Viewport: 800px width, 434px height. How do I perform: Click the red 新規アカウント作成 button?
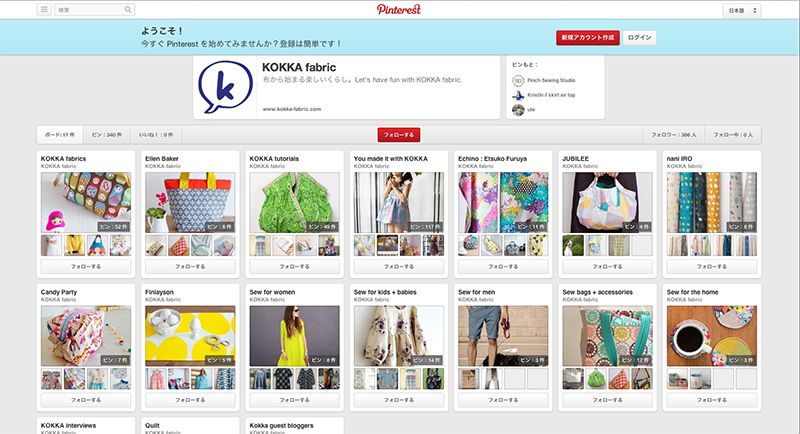tap(588, 38)
